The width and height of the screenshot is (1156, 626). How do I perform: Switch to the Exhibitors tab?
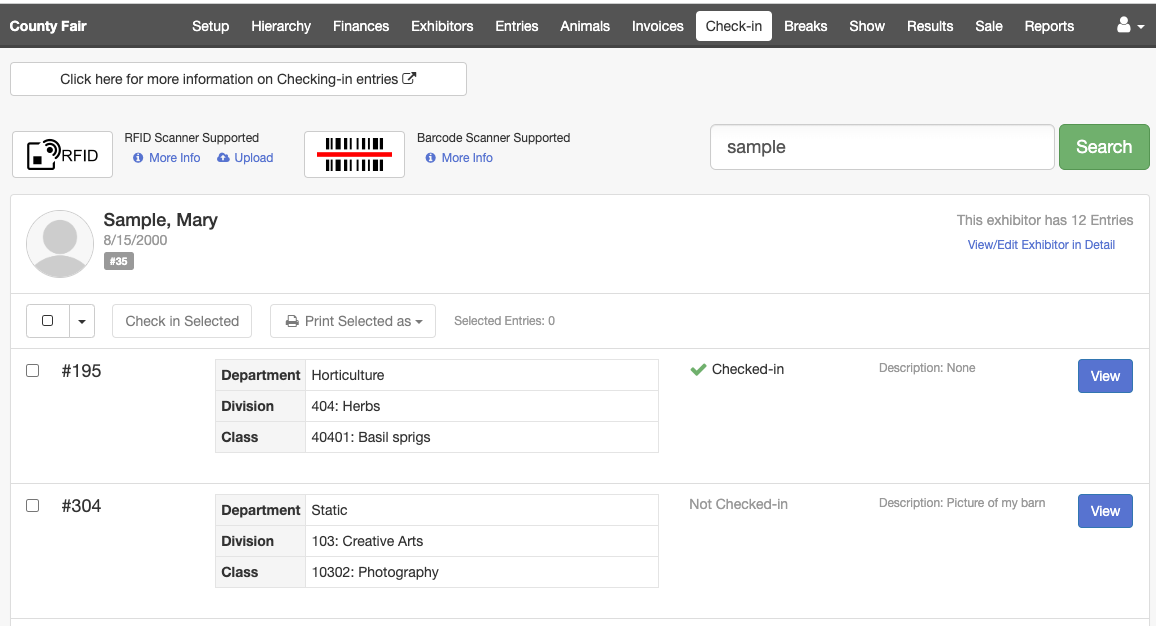coord(442,26)
